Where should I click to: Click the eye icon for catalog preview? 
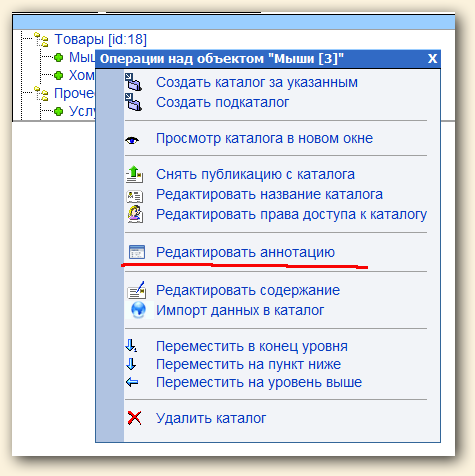coord(132,140)
